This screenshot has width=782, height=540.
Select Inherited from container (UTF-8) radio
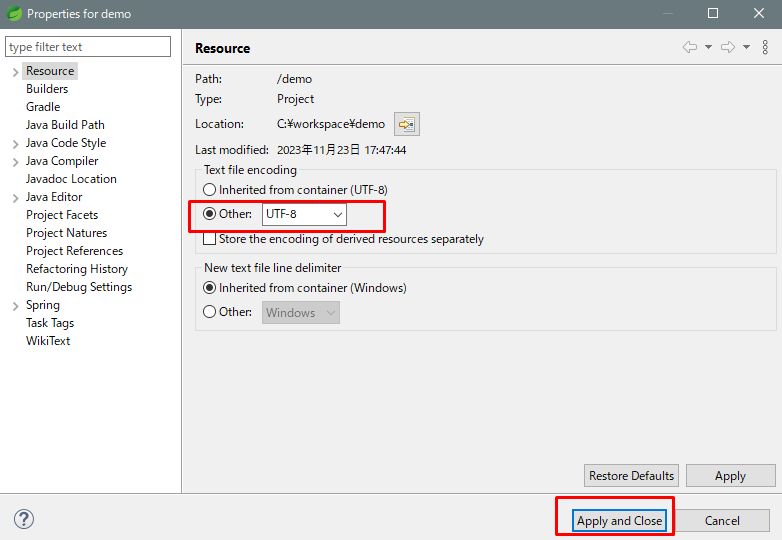coord(209,190)
